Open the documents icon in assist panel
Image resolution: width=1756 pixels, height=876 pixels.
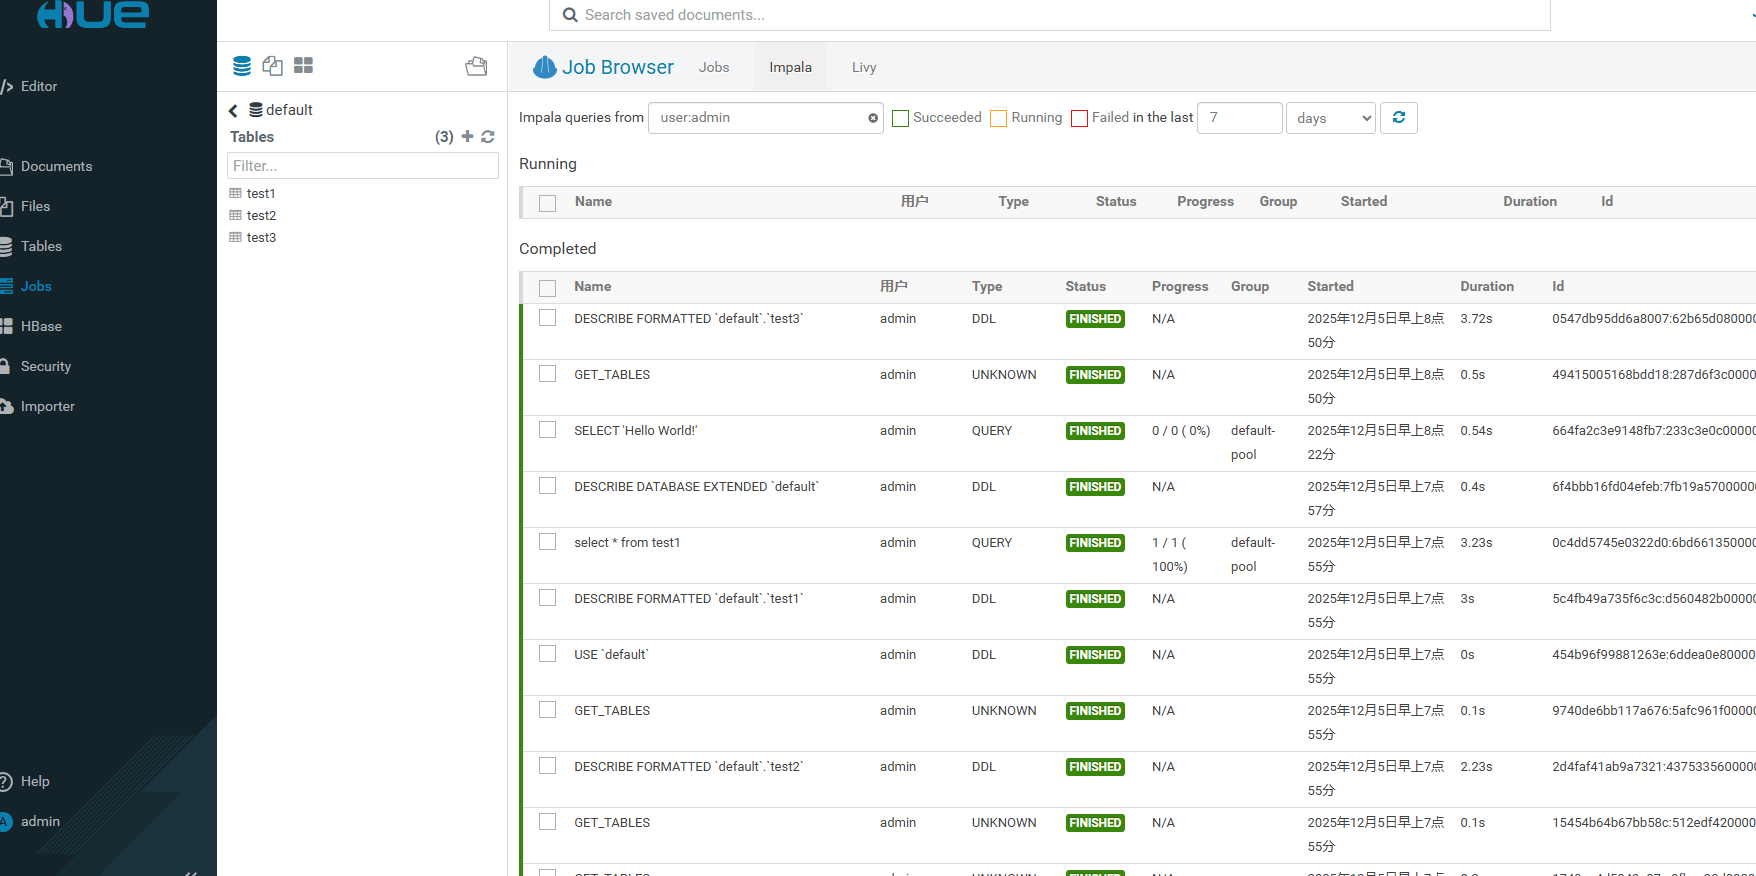point(272,66)
